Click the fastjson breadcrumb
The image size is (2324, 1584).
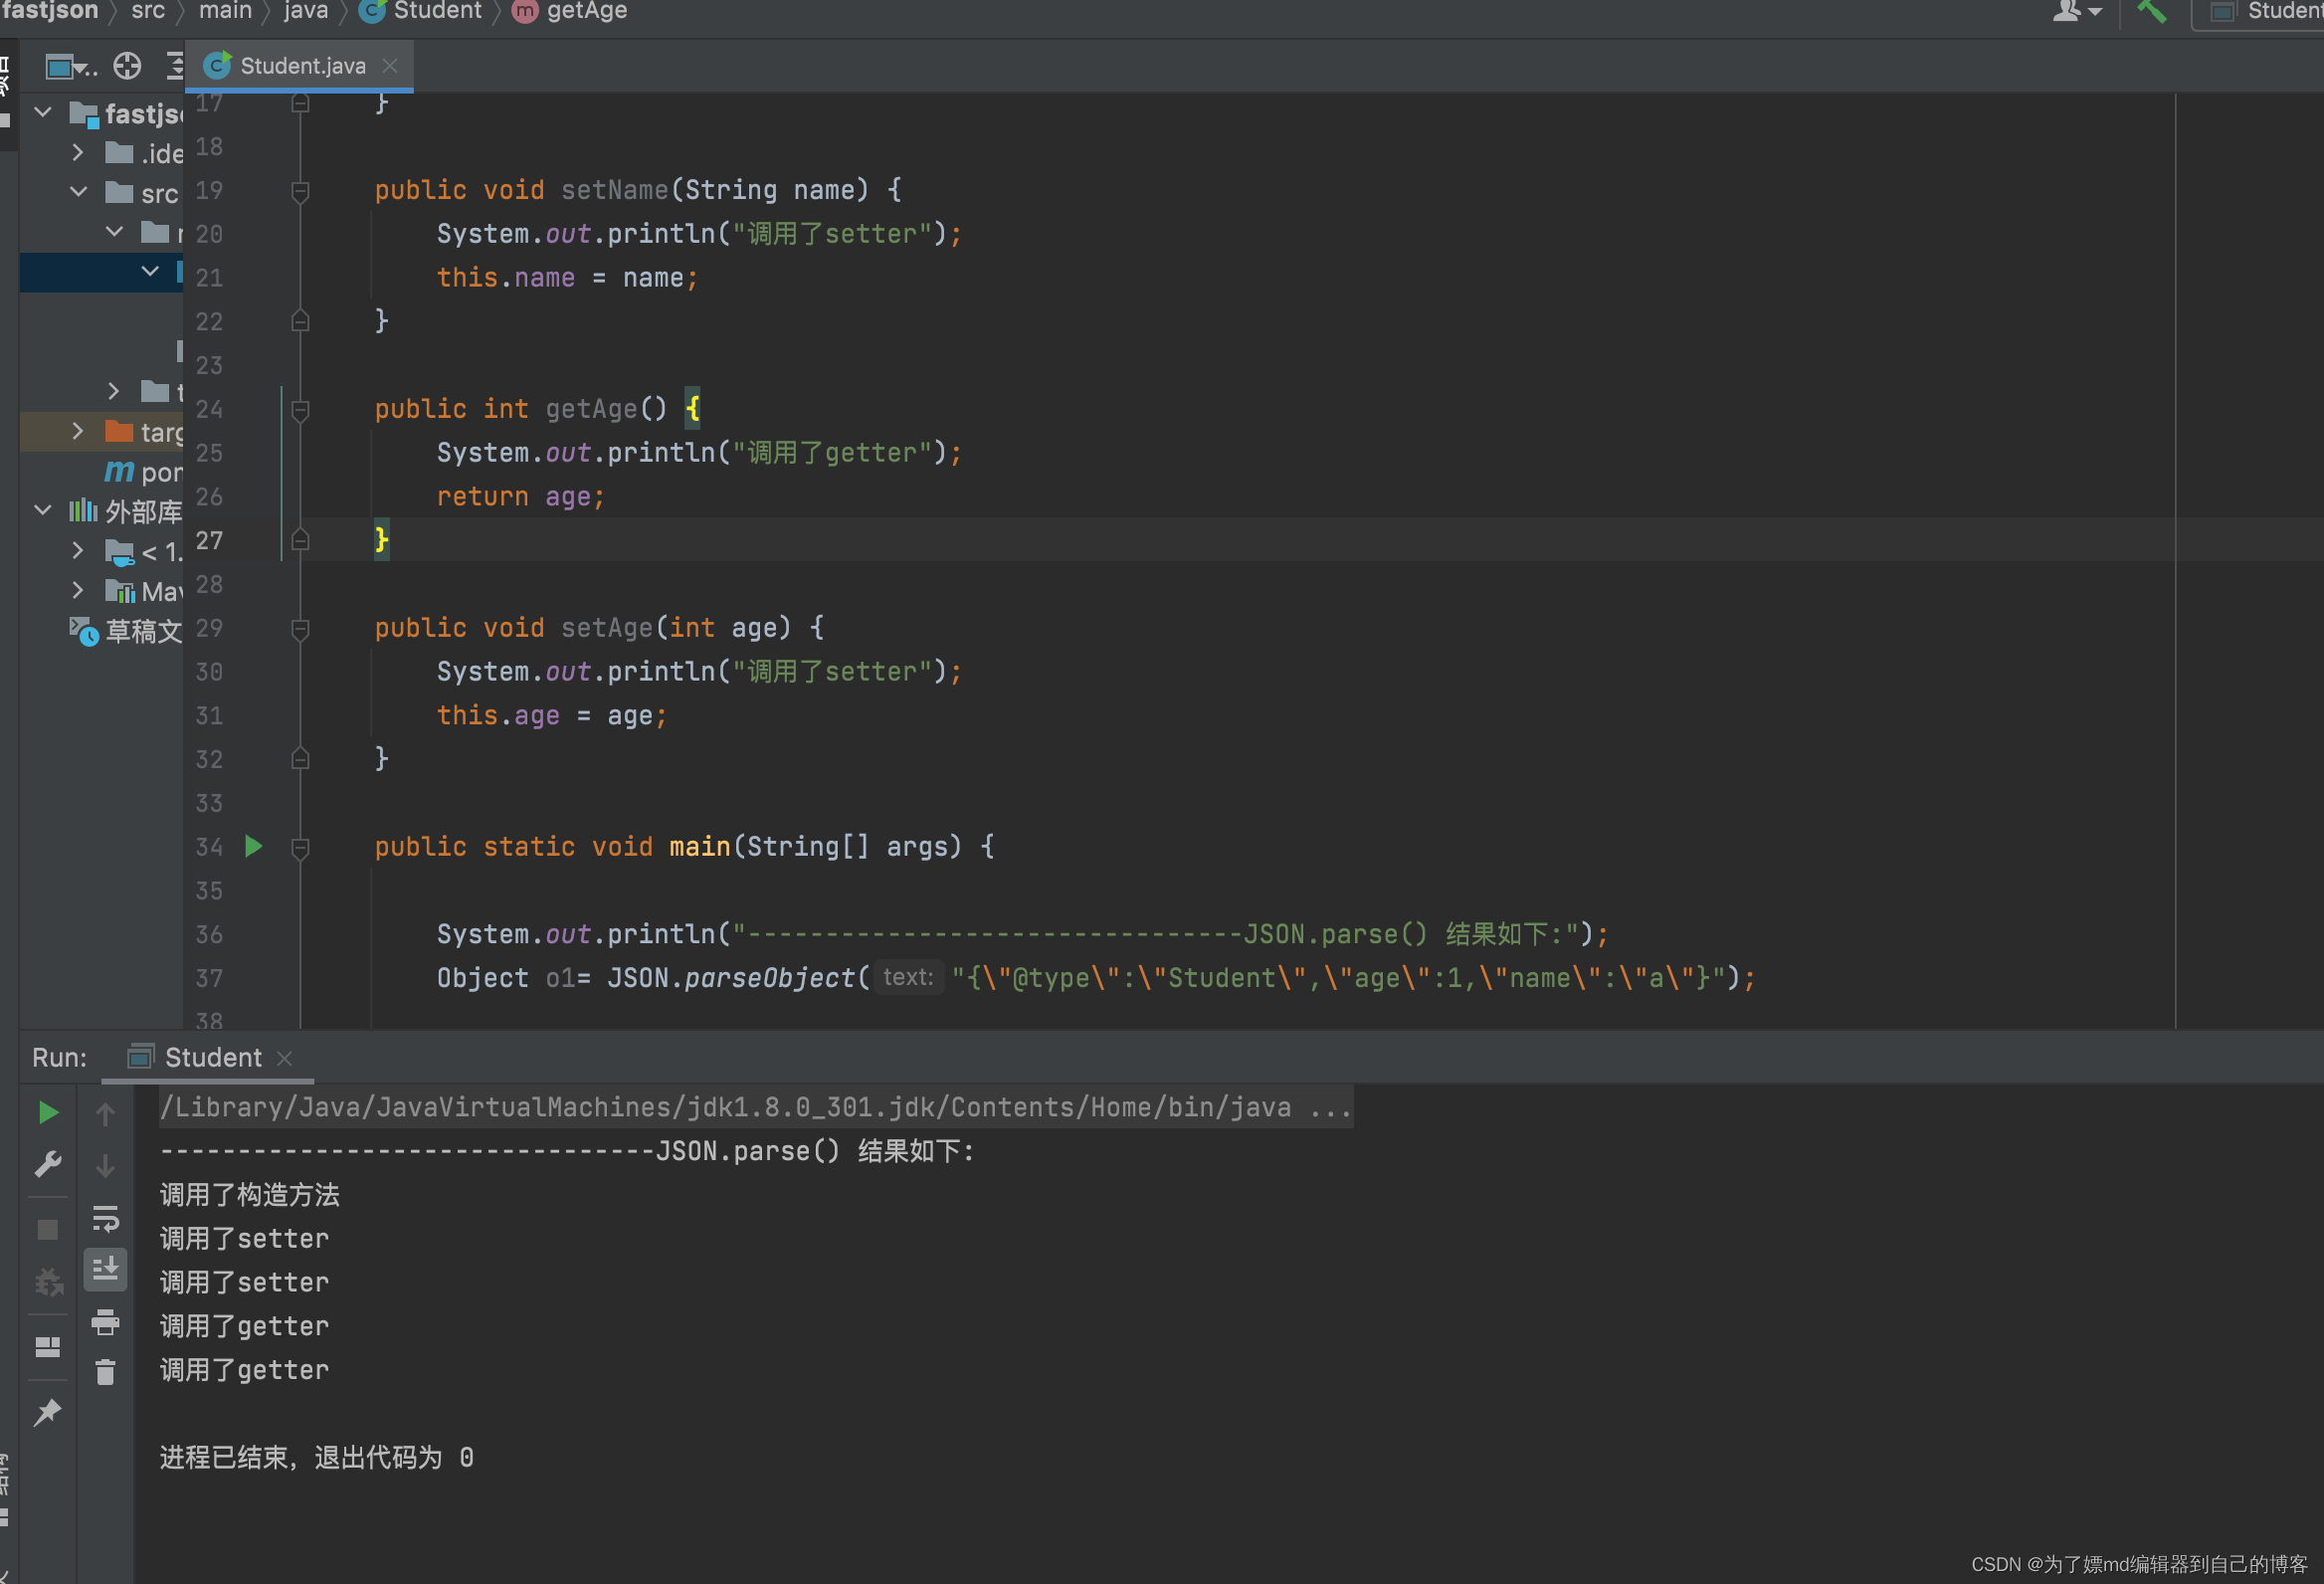(x=50, y=11)
